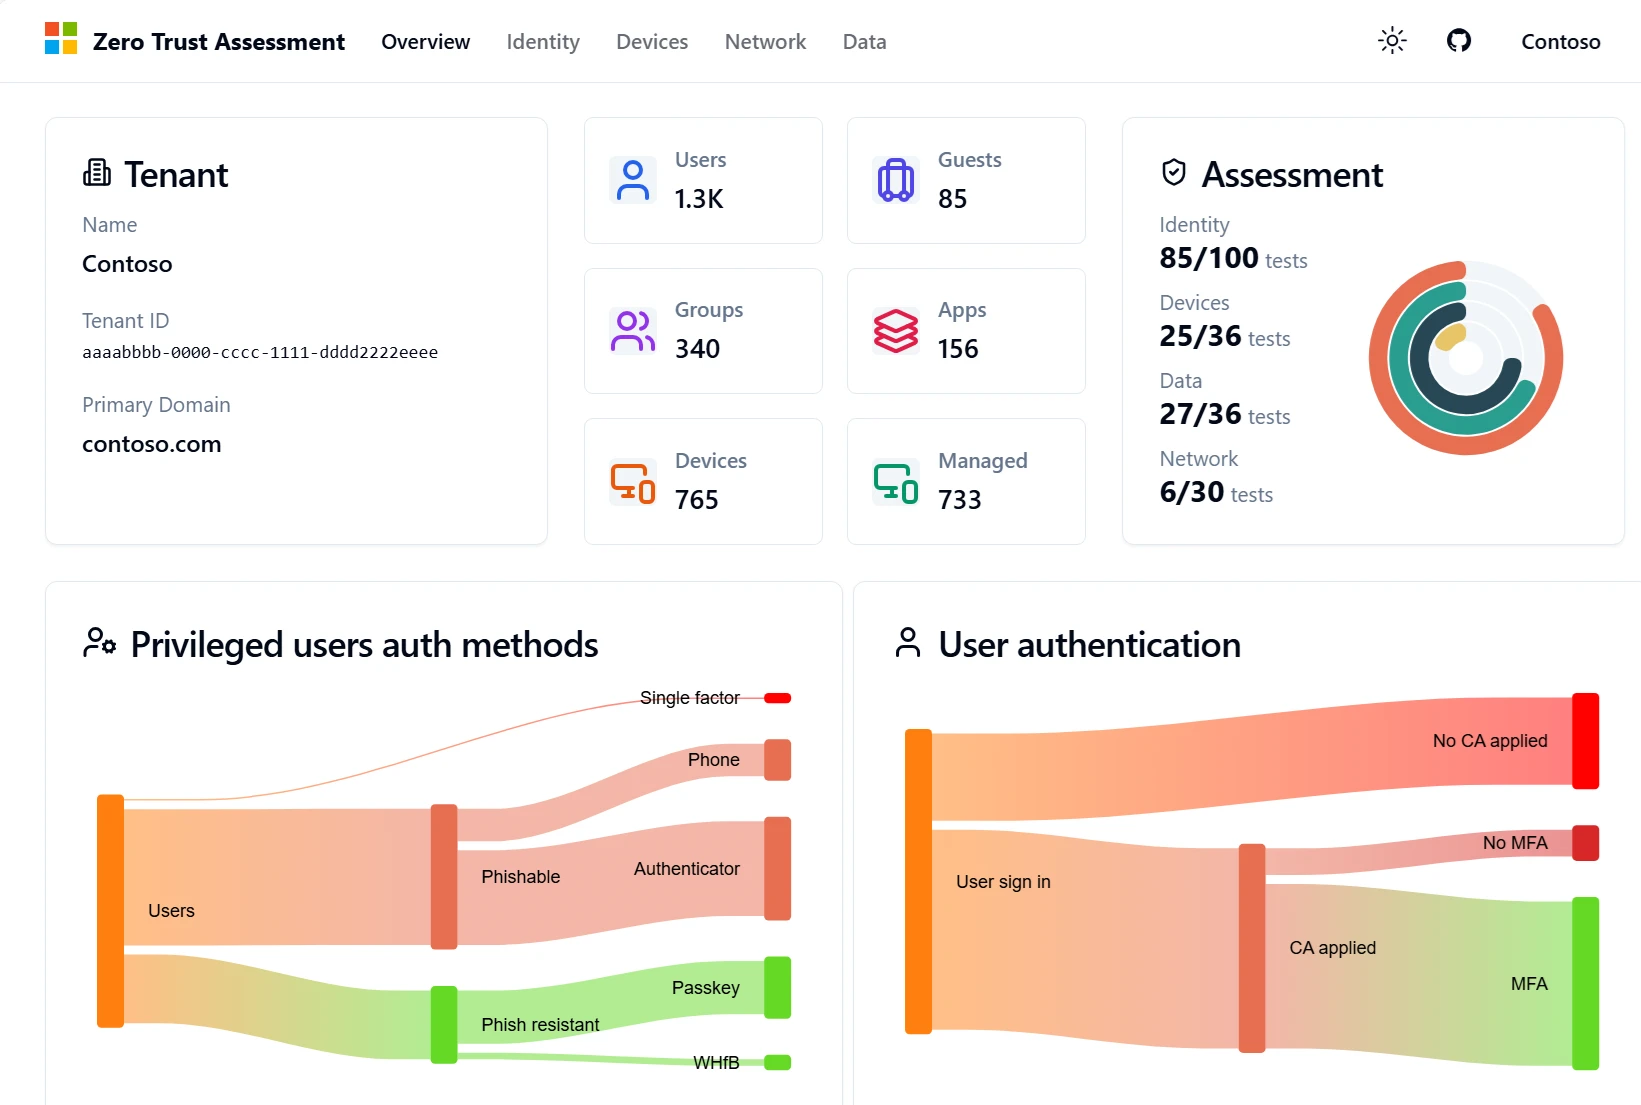Click the Users count card icon
The image size is (1641, 1105).
632,180
